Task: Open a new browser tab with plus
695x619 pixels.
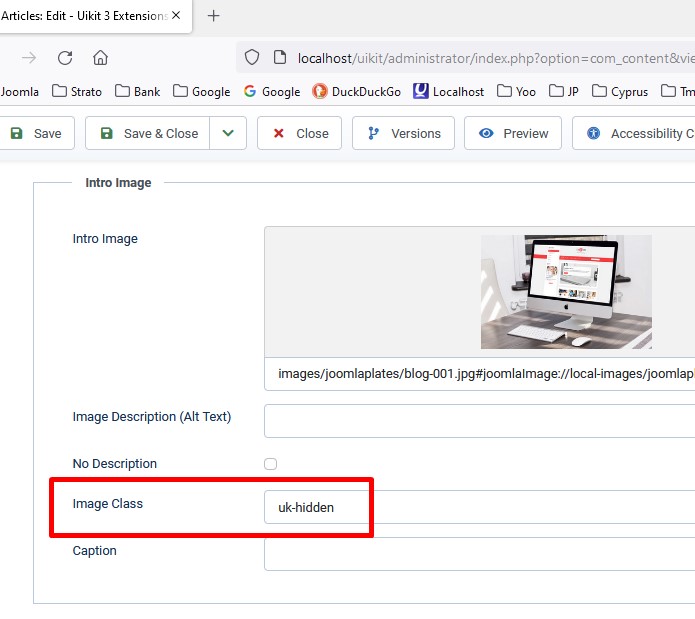Action: (x=213, y=16)
